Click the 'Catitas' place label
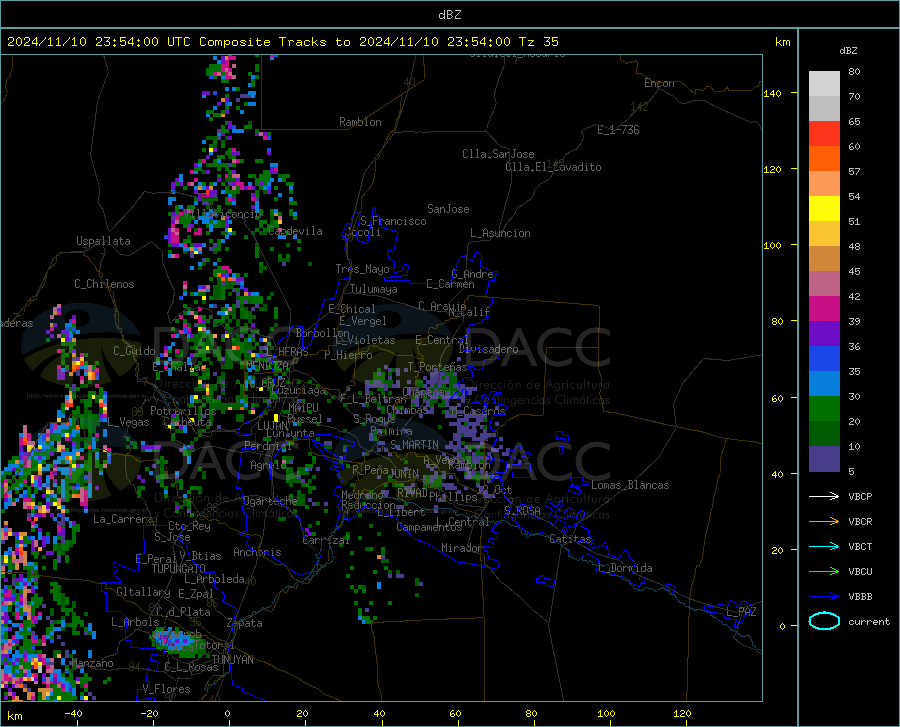The height and width of the screenshot is (727, 900). point(571,539)
